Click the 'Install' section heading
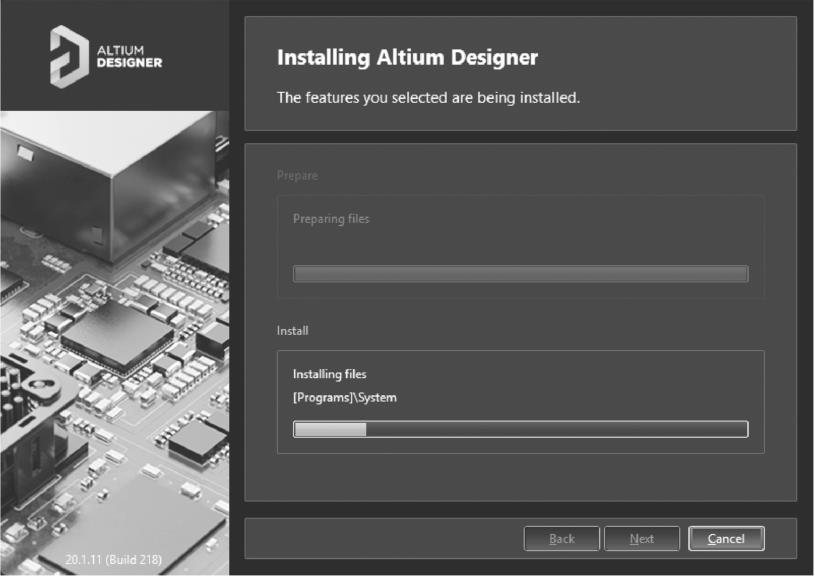The image size is (815, 577). click(293, 331)
